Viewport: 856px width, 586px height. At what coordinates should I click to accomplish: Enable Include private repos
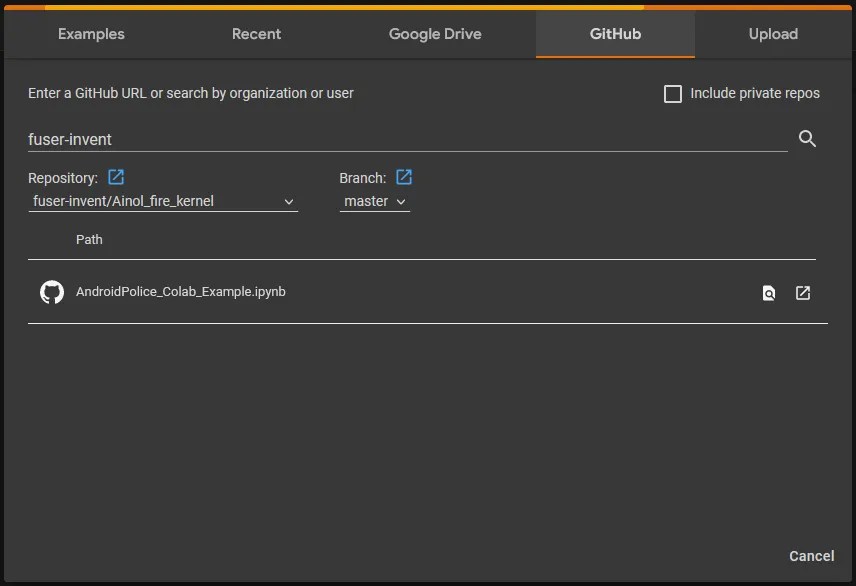pyautogui.click(x=673, y=93)
